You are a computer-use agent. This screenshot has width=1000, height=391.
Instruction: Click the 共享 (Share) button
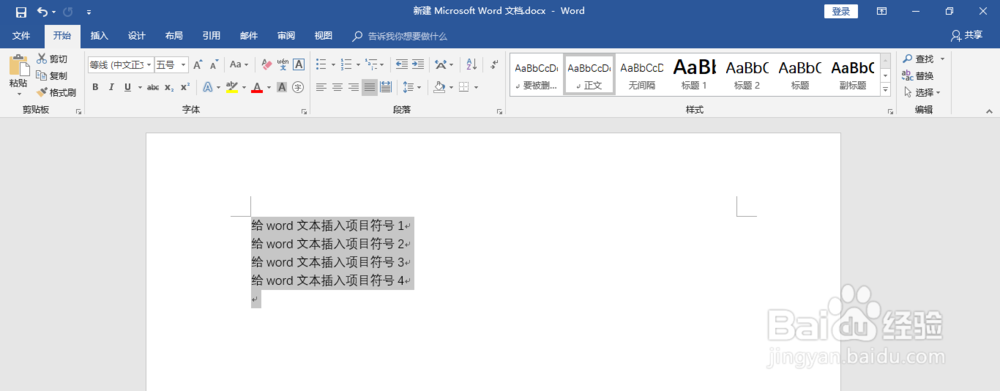pyautogui.click(x=966, y=35)
